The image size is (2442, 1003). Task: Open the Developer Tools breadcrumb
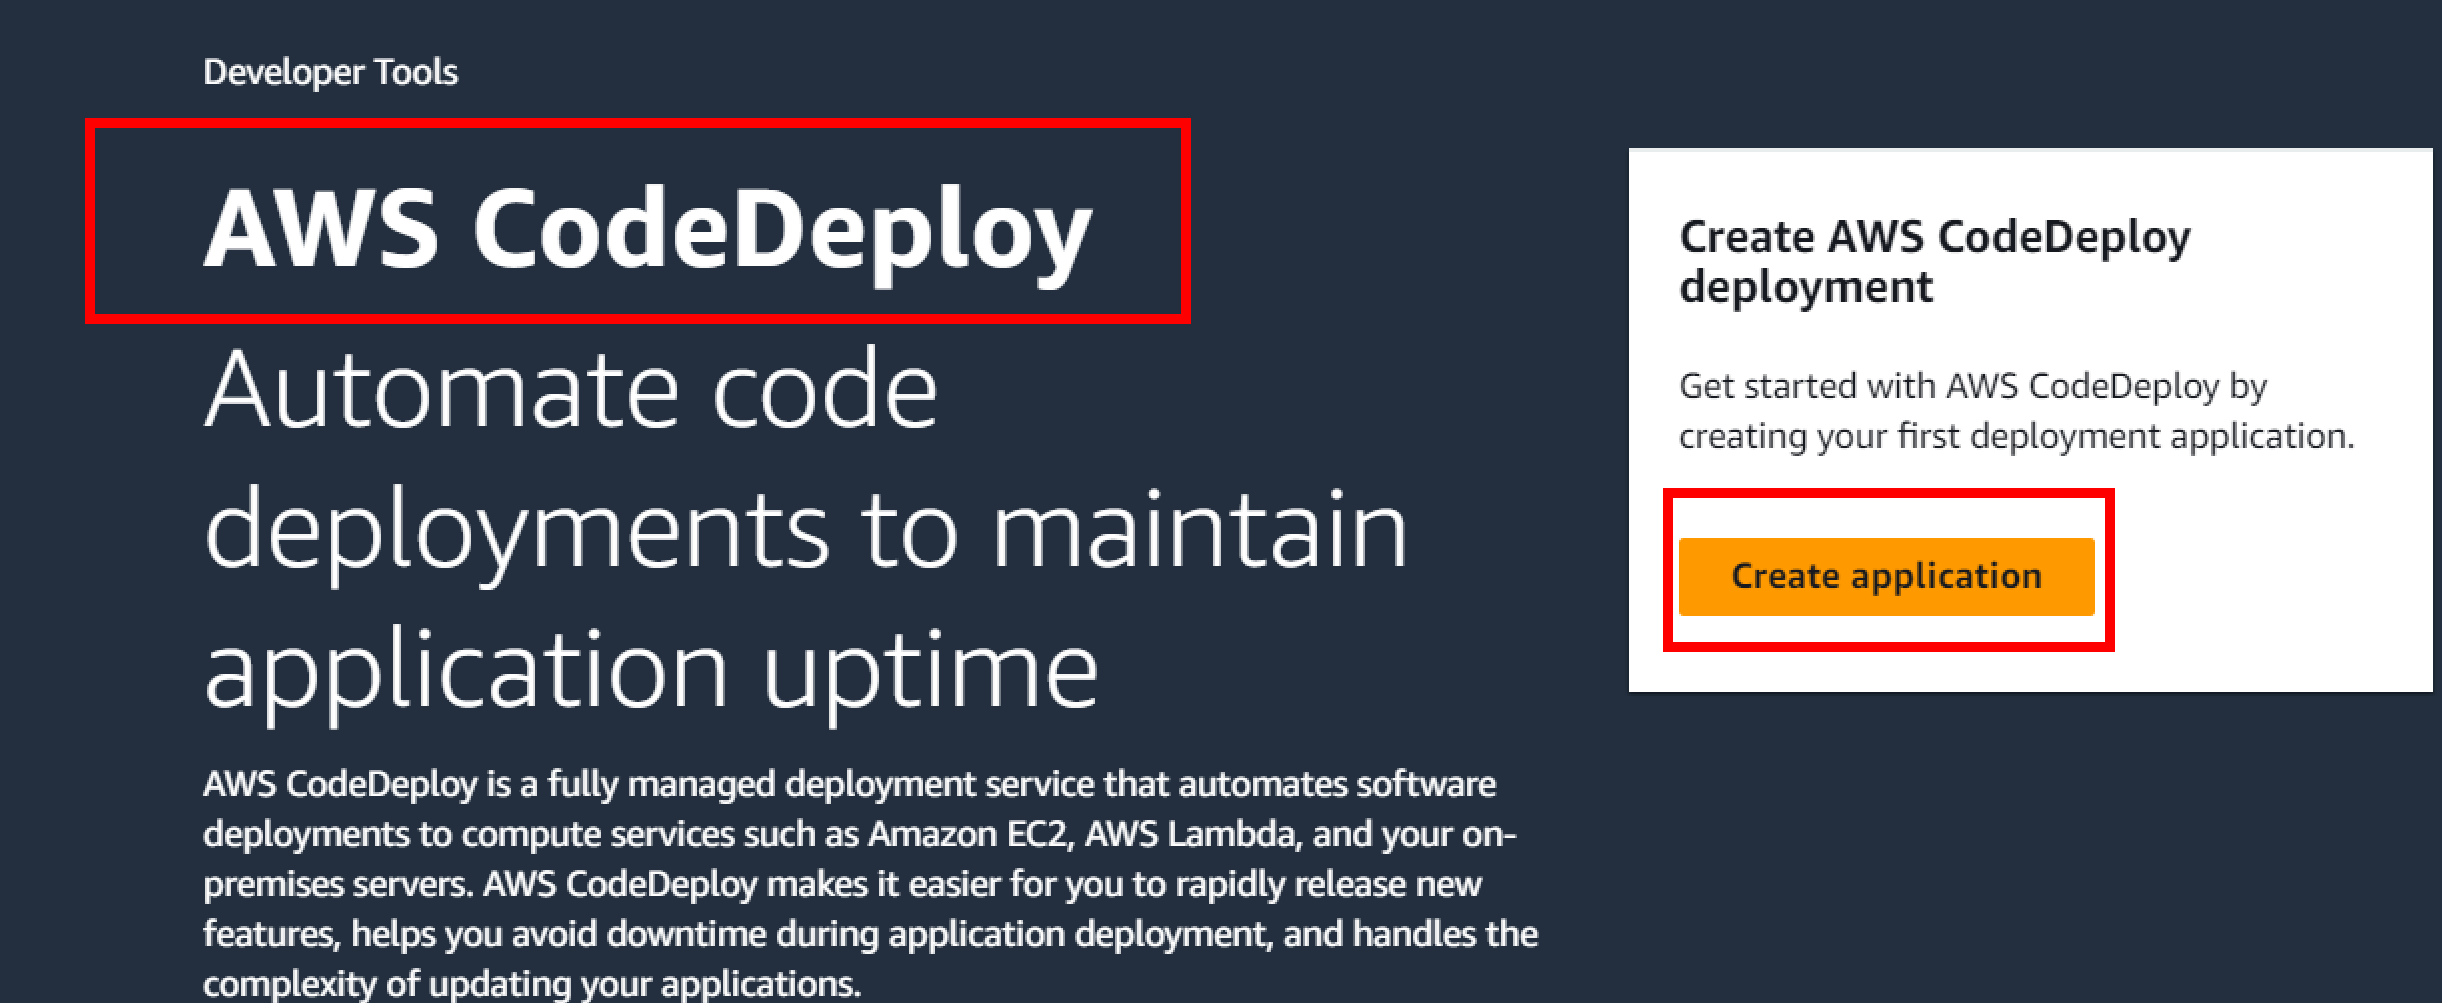[x=330, y=72]
